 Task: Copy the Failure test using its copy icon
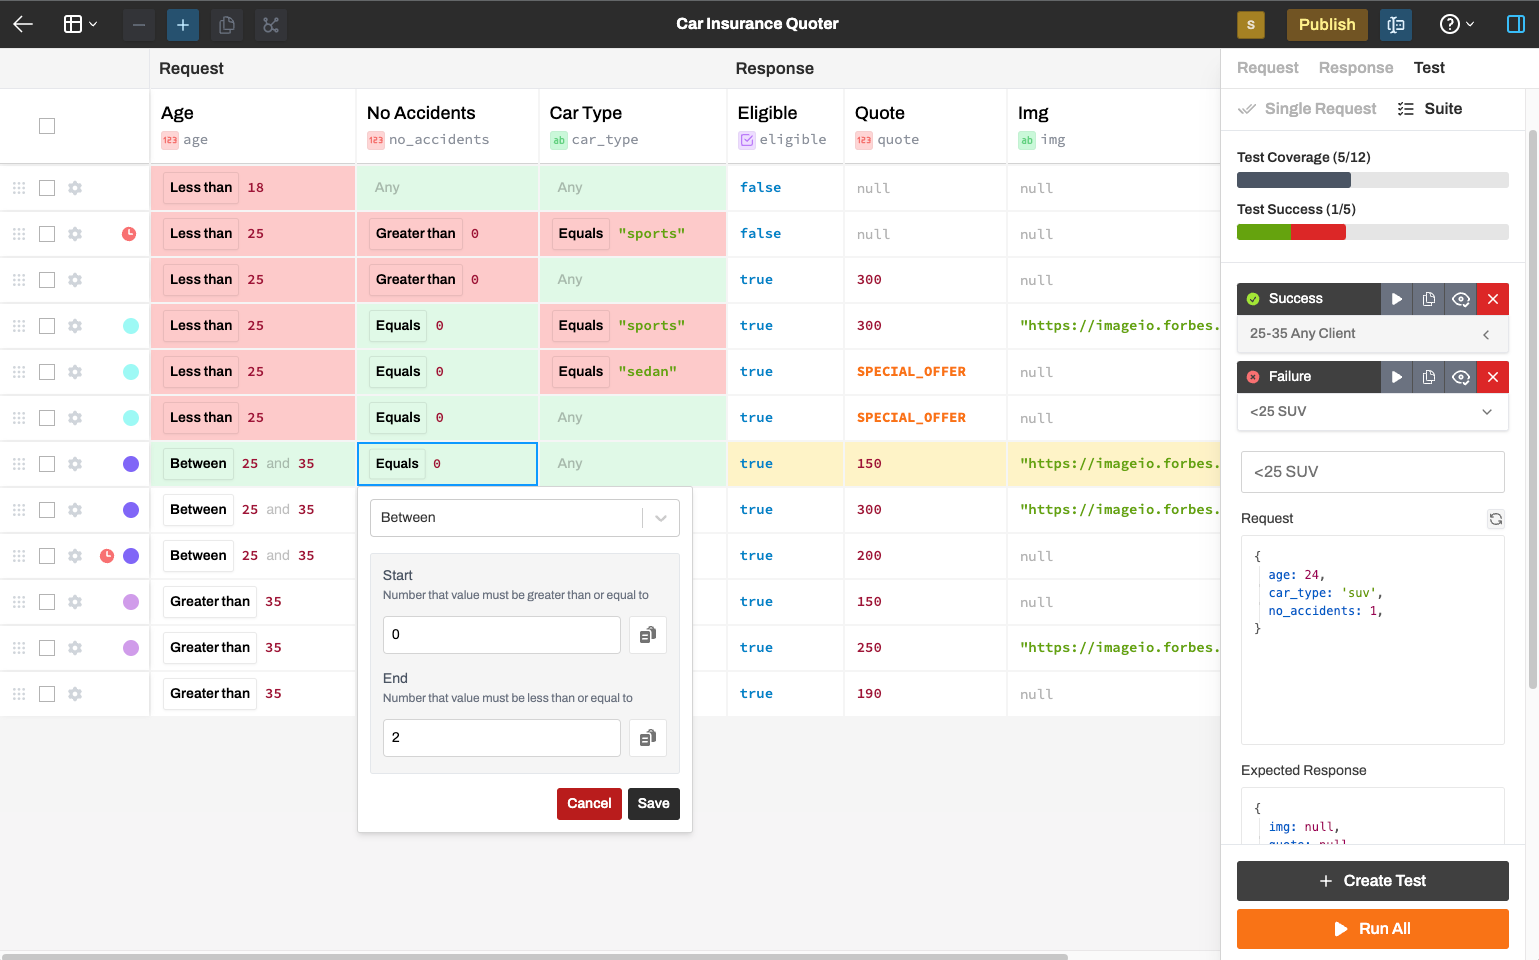(x=1428, y=377)
